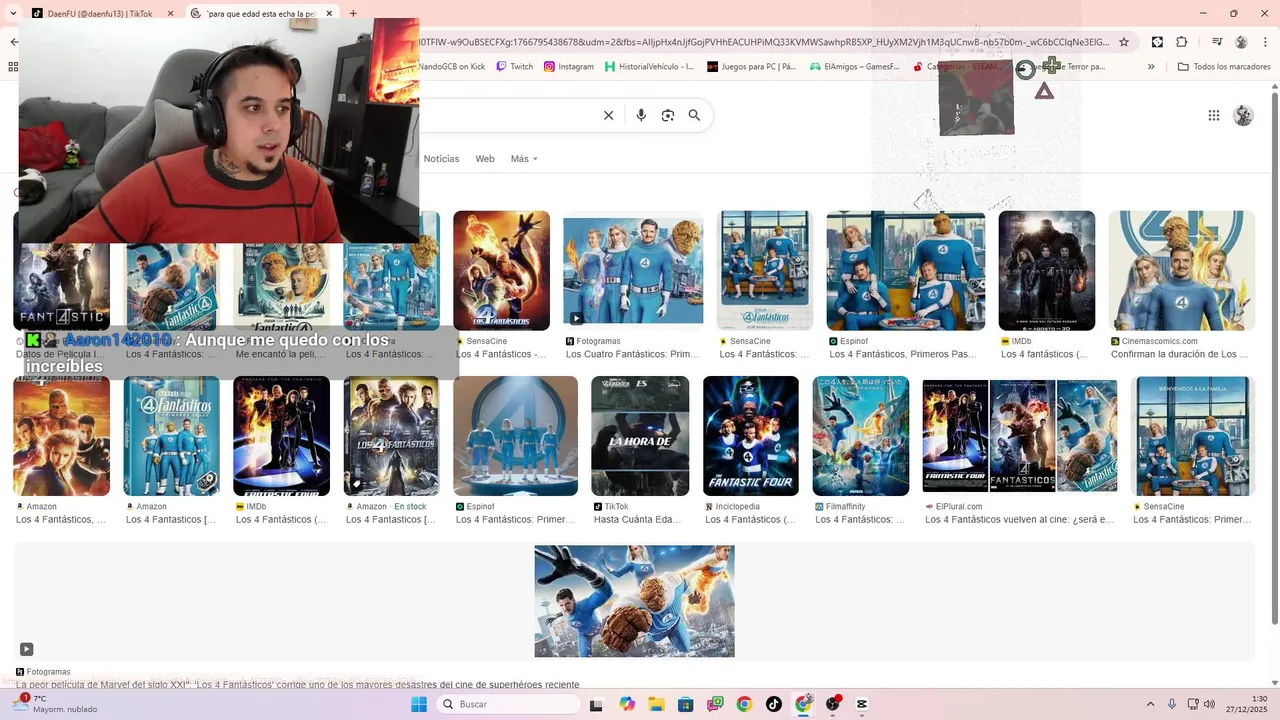Open the Fotogramas Los Cuatro Fantásticos video thumbnail
The height and width of the screenshot is (720, 1280).
[633, 271]
